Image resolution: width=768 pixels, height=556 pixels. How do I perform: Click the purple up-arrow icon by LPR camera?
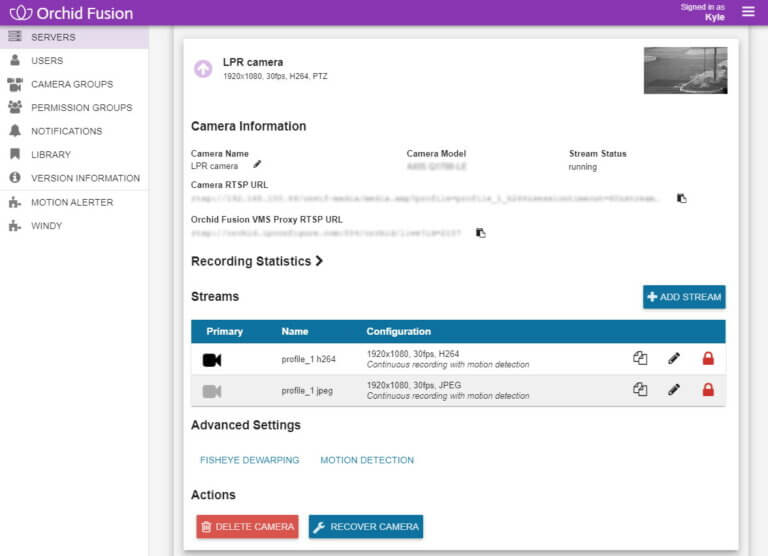(203, 69)
